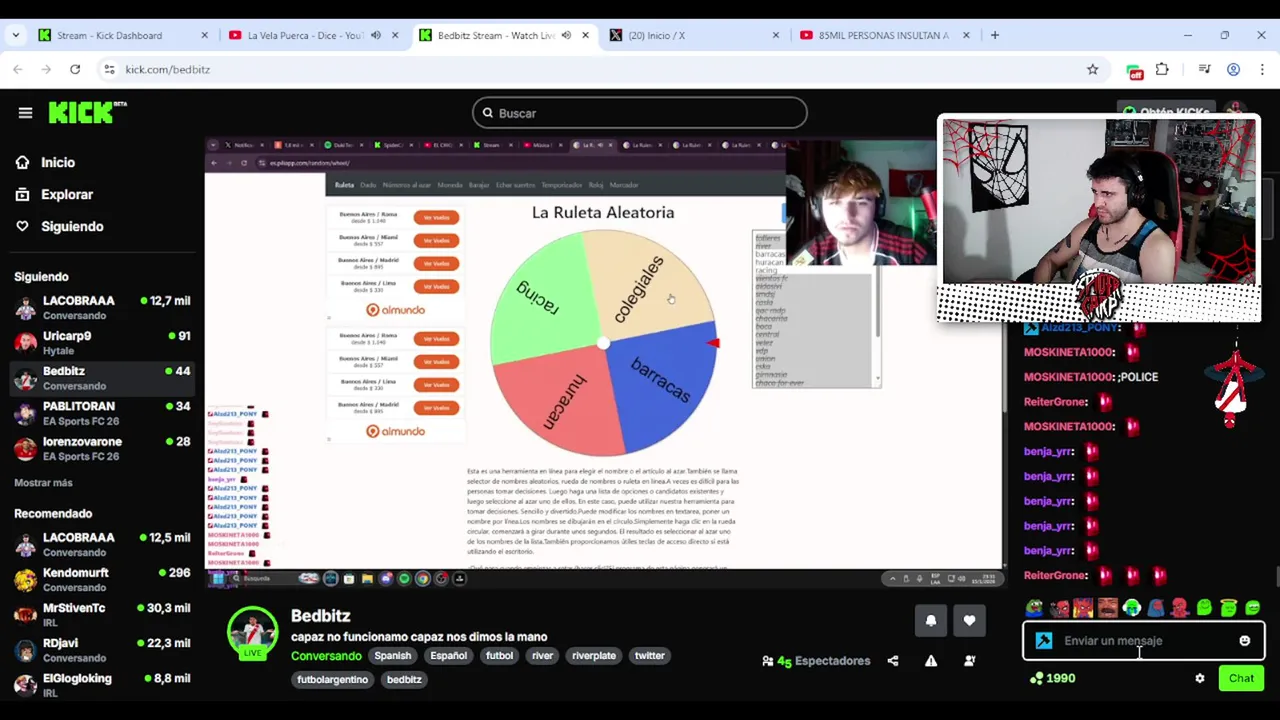This screenshot has width=1280, height=720.
Task: Open the Conversando category link
Action: [326, 656]
